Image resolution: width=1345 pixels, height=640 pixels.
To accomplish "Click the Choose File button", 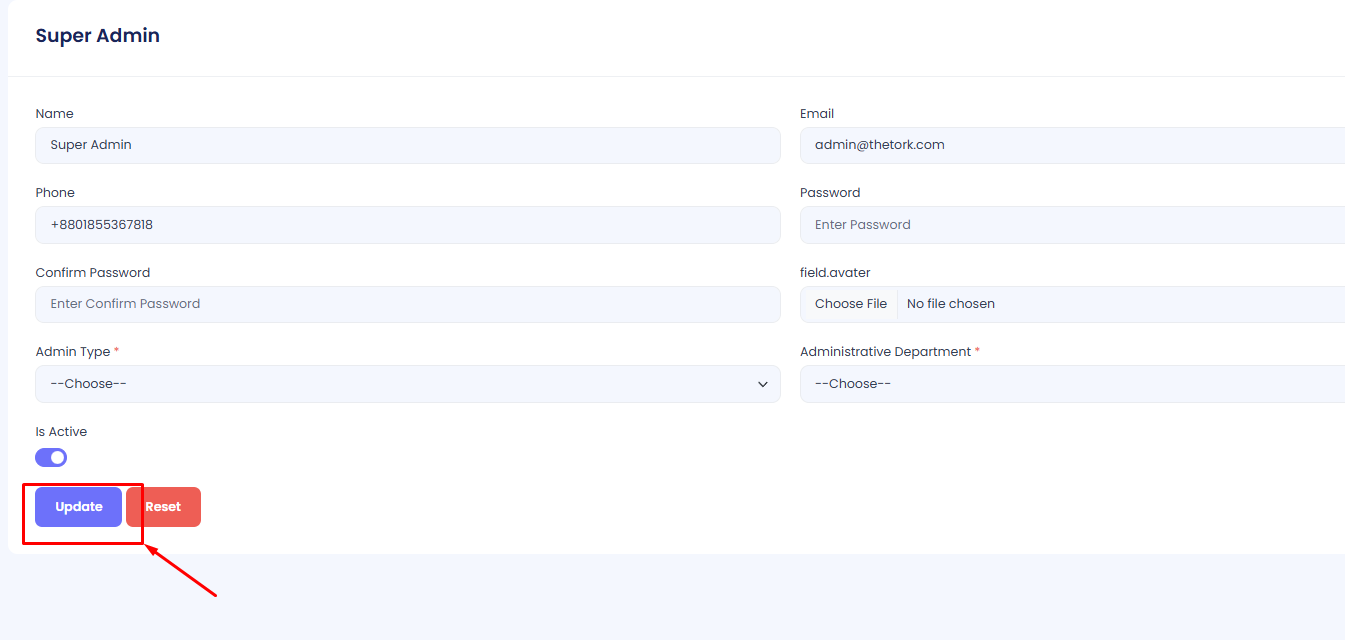I will pos(850,304).
